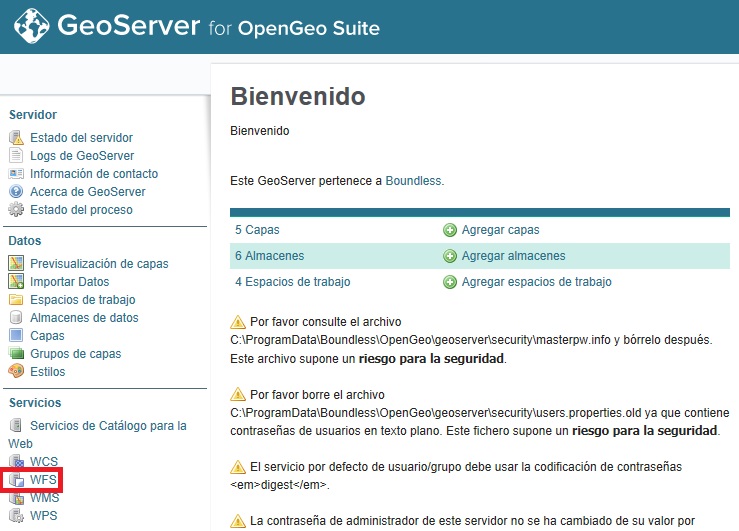The height and width of the screenshot is (531, 739).
Task: Click the WMS service icon
Action: [16, 498]
